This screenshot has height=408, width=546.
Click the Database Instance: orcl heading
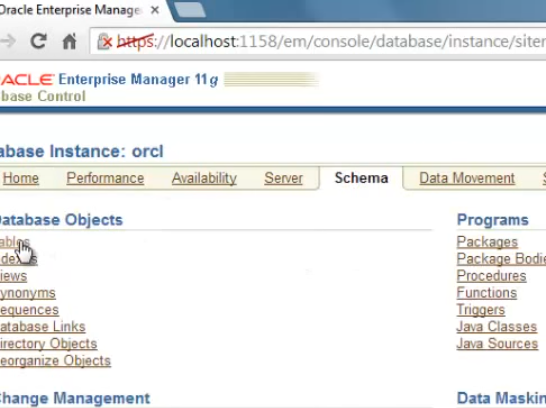click(81, 152)
